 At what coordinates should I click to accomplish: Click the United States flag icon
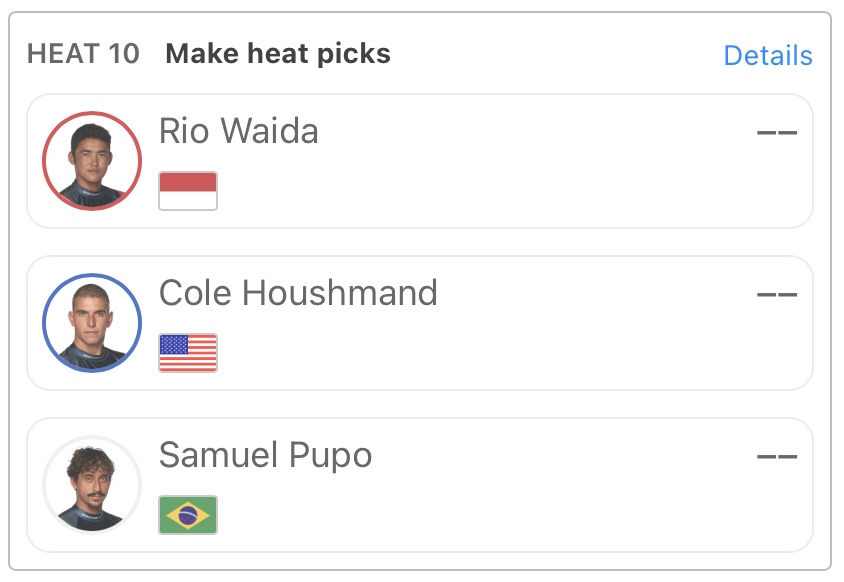point(188,353)
